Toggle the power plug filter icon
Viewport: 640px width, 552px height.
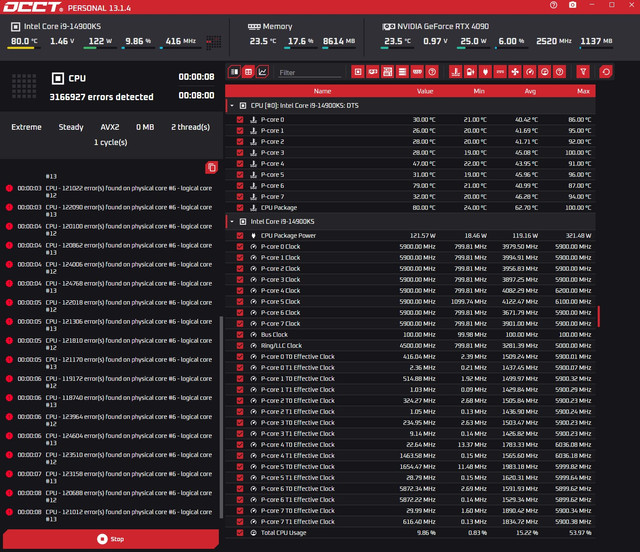pos(485,72)
